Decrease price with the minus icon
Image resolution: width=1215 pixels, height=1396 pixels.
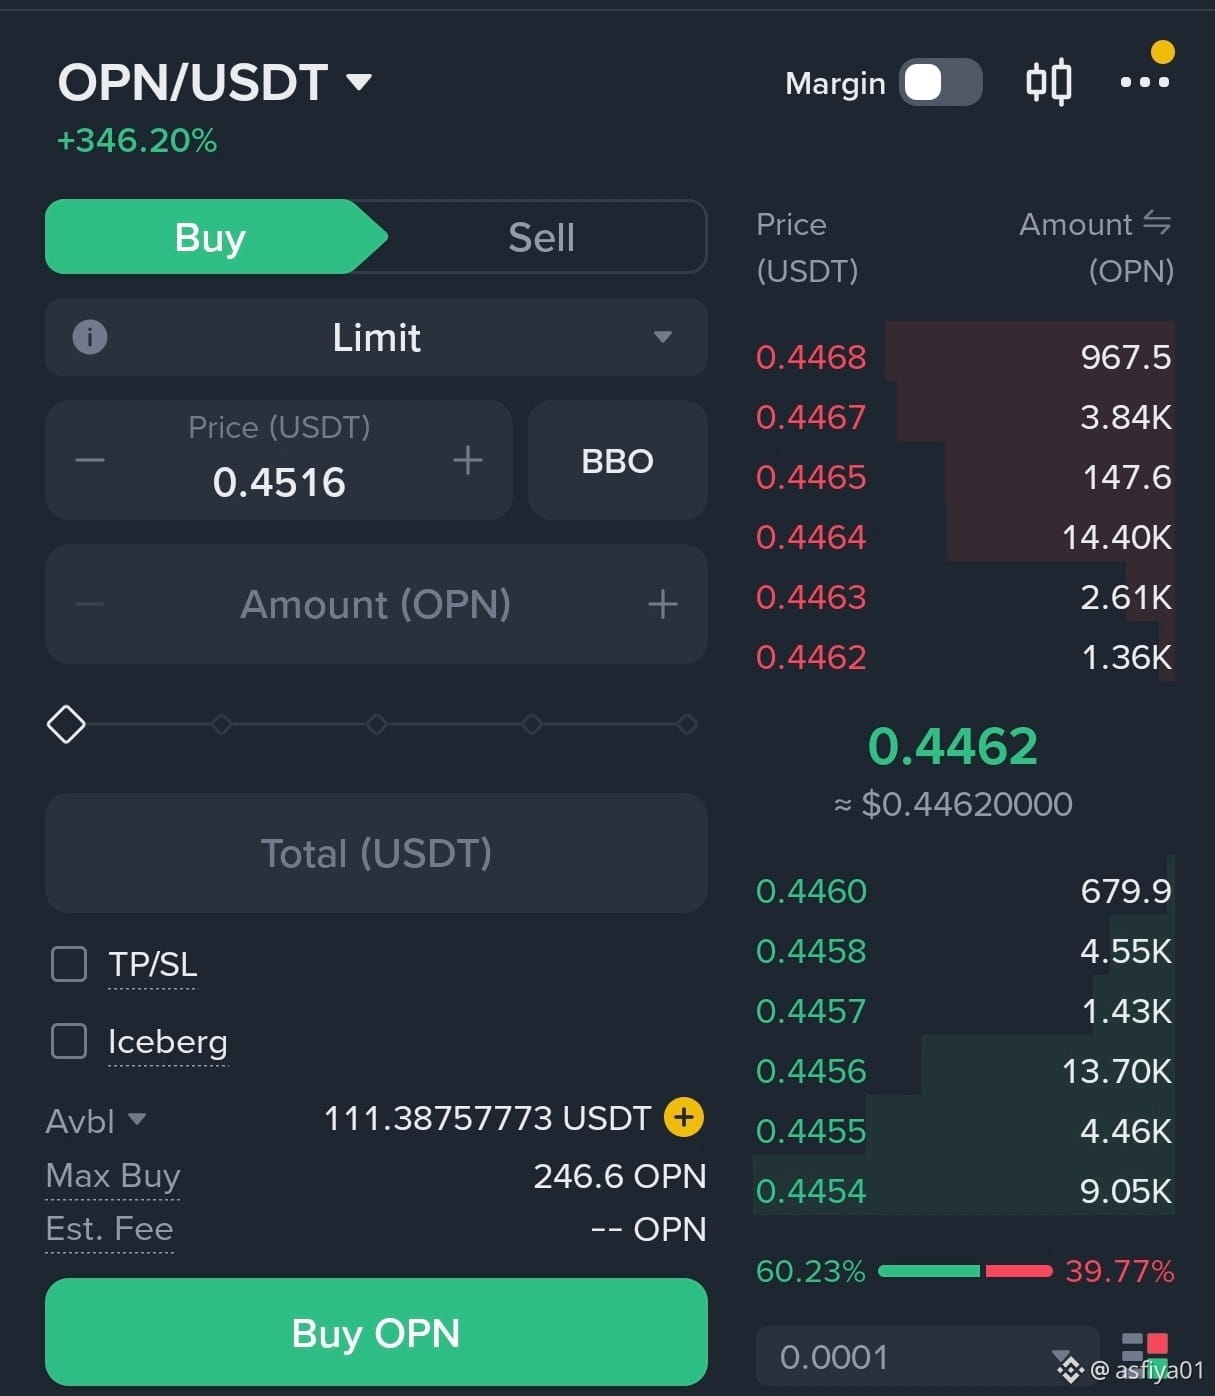point(90,460)
